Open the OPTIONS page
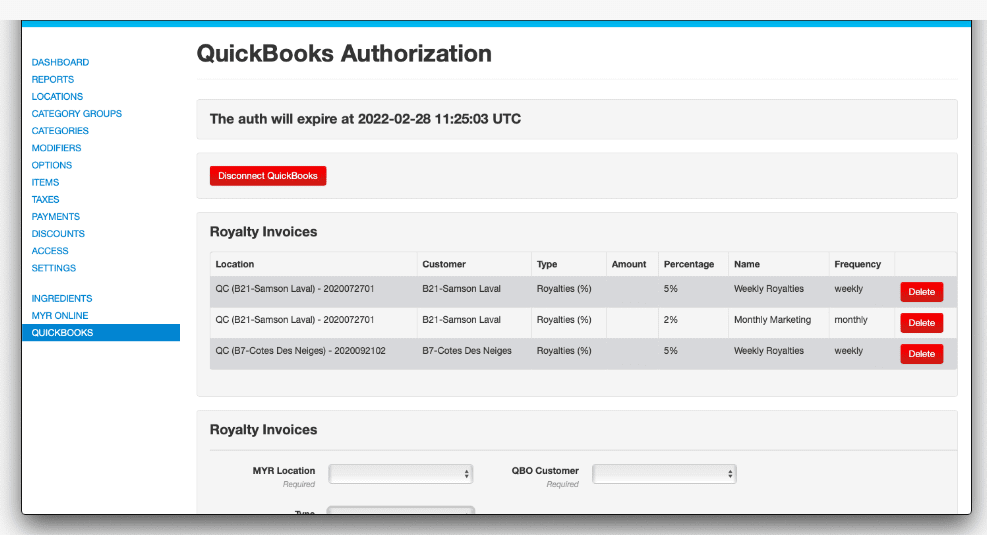Image resolution: width=987 pixels, height=535 pixels. (x=52, y=165)
